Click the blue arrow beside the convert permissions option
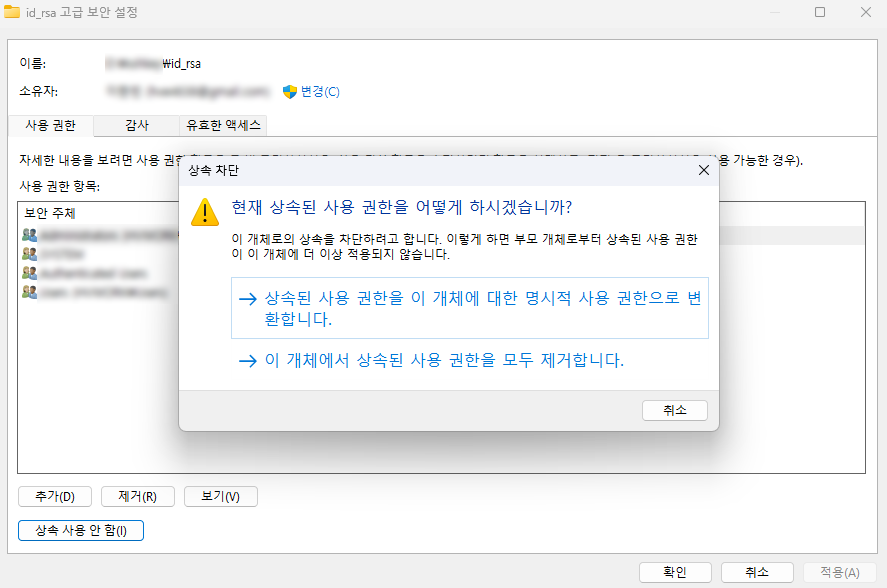 click(247, 299)
